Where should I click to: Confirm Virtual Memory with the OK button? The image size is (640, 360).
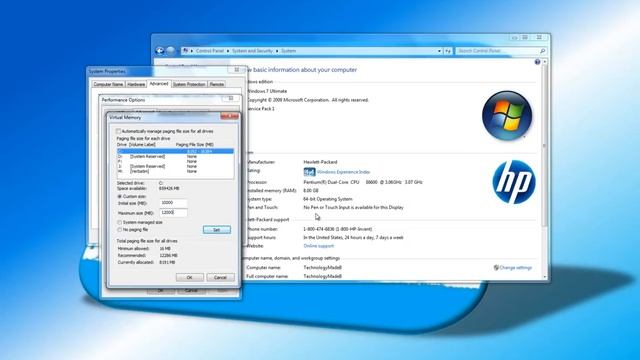(x=190, y=278)
